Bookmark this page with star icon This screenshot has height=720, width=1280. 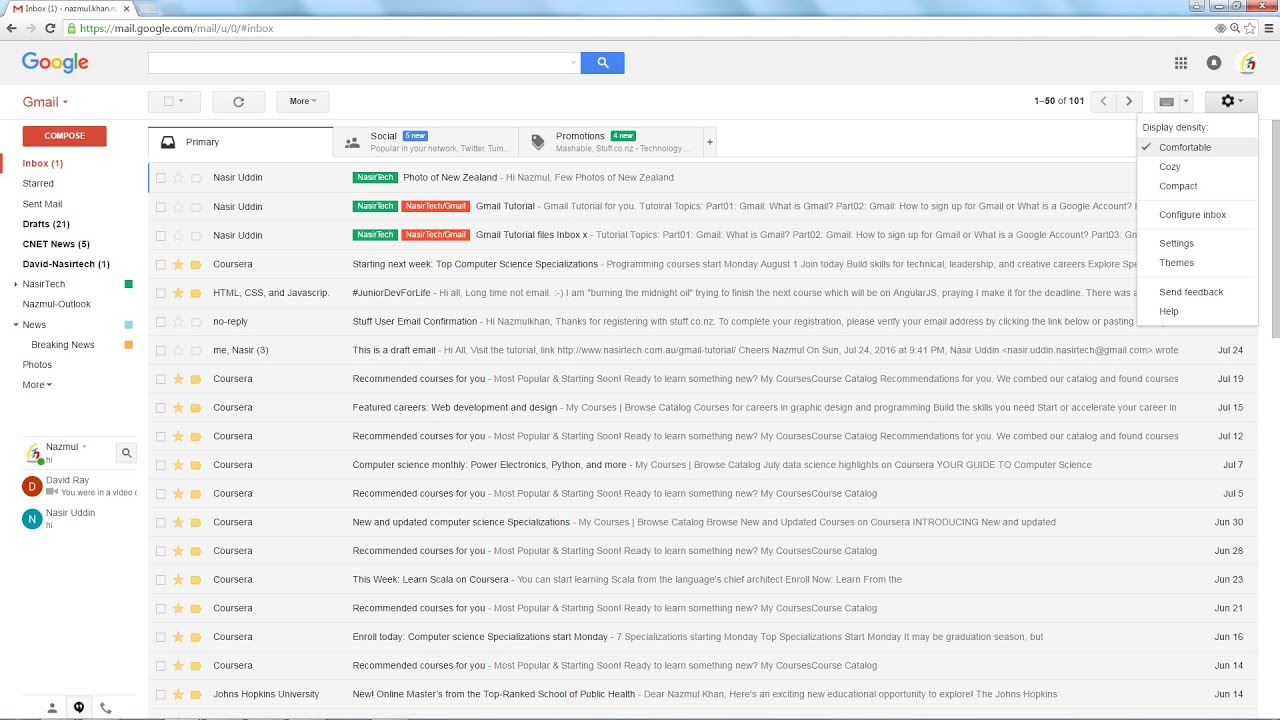[1250, 28]
